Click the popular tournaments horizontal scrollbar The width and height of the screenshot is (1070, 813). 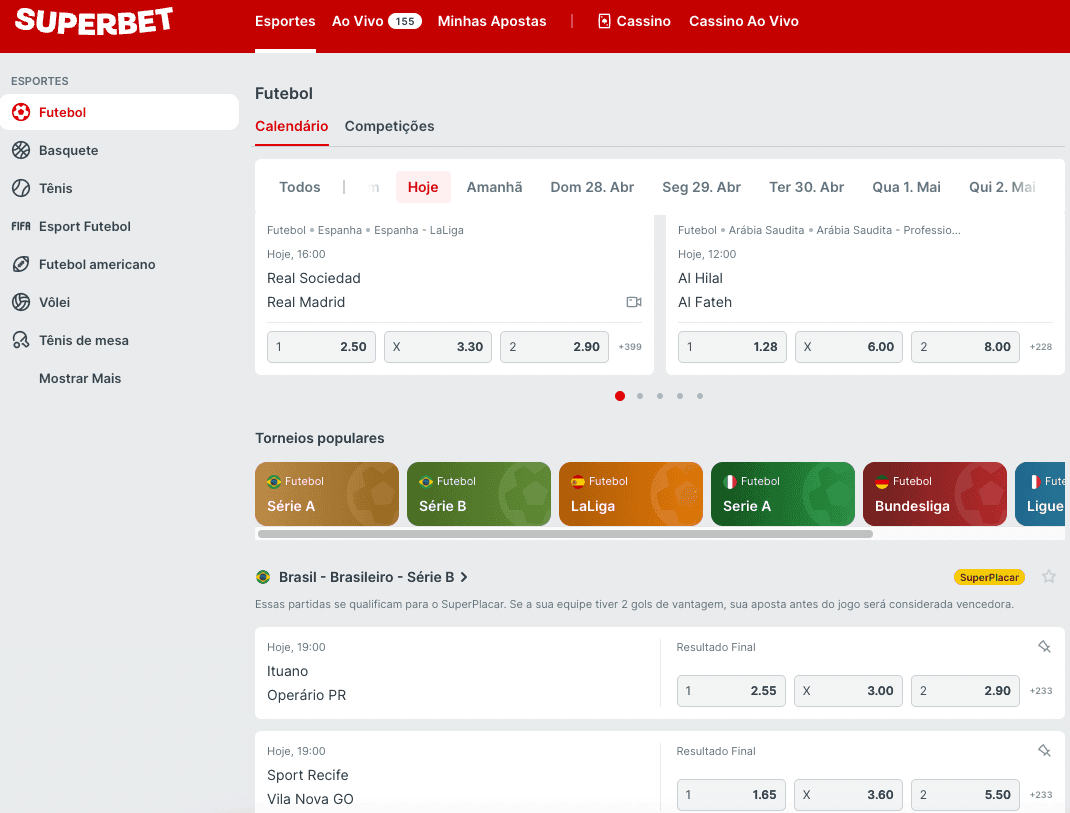pyautogui.click(x=565, y=534)
